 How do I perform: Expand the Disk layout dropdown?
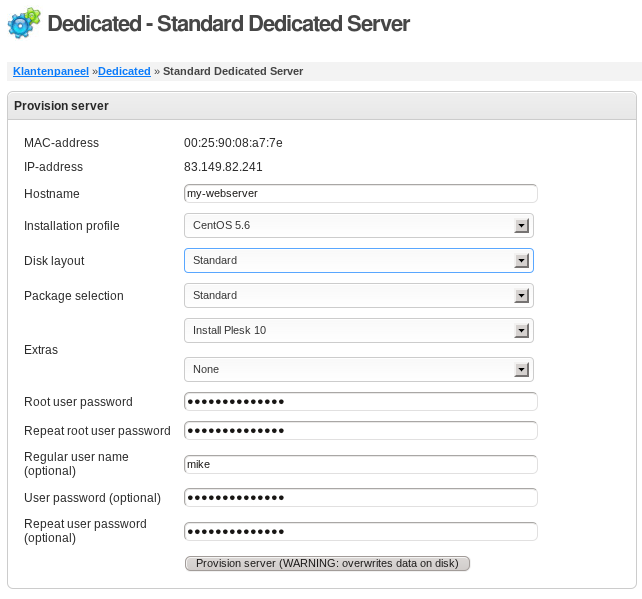pyautogui.click(x=359, y=260)
